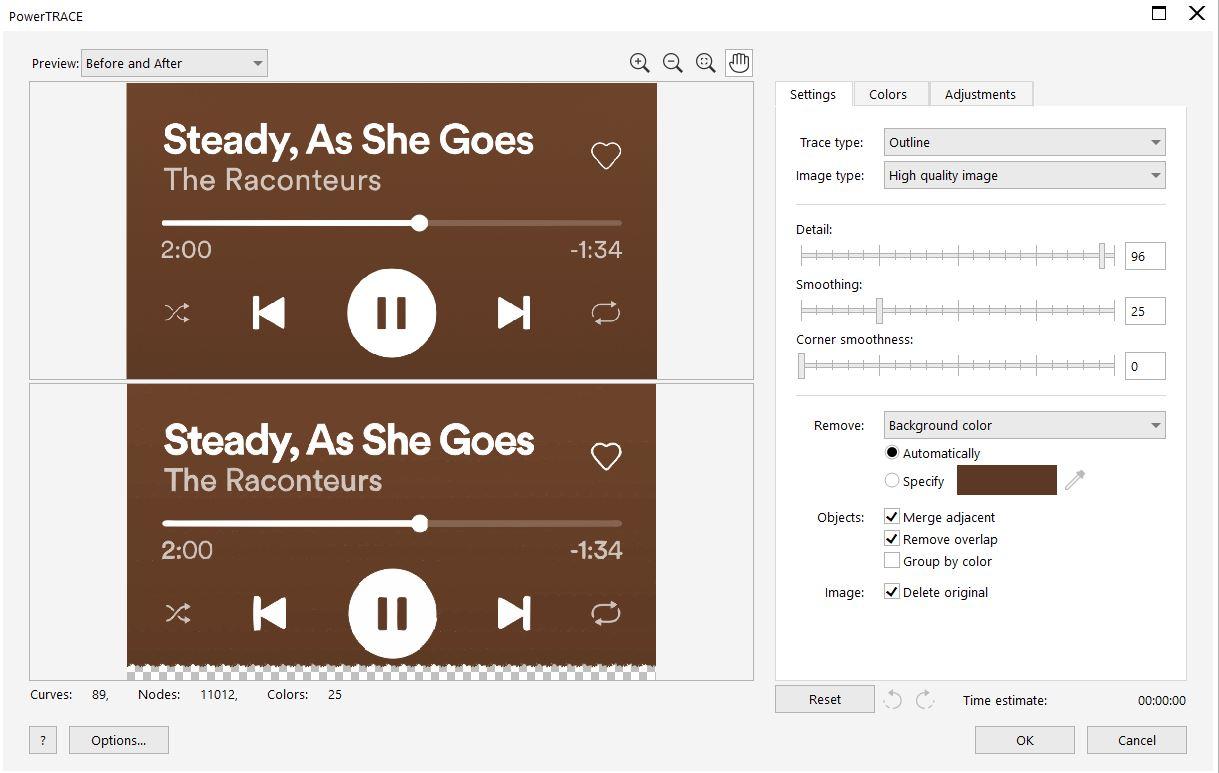Close the PowerTRACE window
This screenshot has width=1219, height=773.
coord(1197,13)
